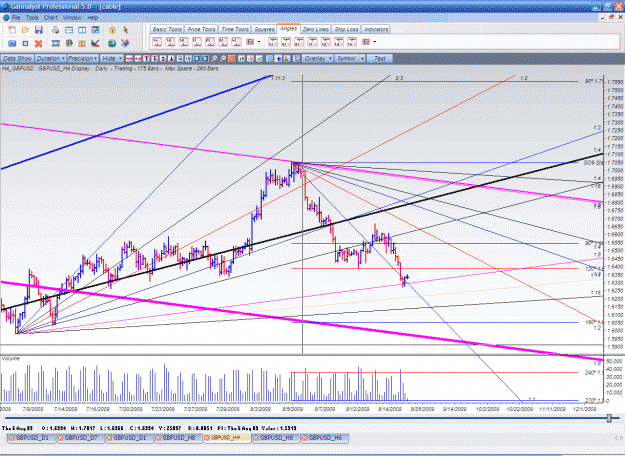
Task: Expand arrow beside downward angles fan icon
Action: [374, 42]
